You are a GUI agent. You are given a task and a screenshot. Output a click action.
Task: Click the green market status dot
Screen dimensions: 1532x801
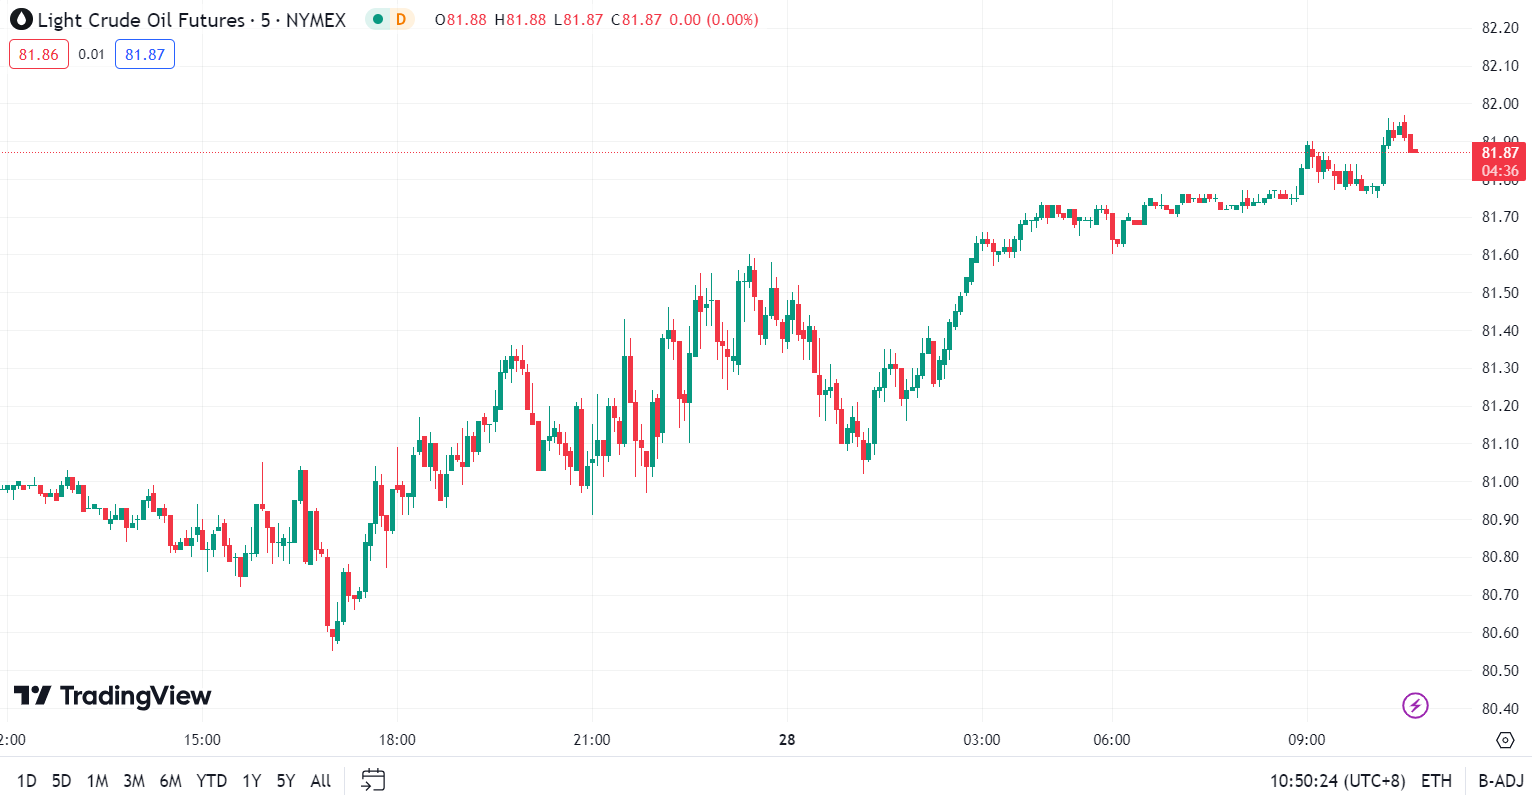[x=378, y=20]
